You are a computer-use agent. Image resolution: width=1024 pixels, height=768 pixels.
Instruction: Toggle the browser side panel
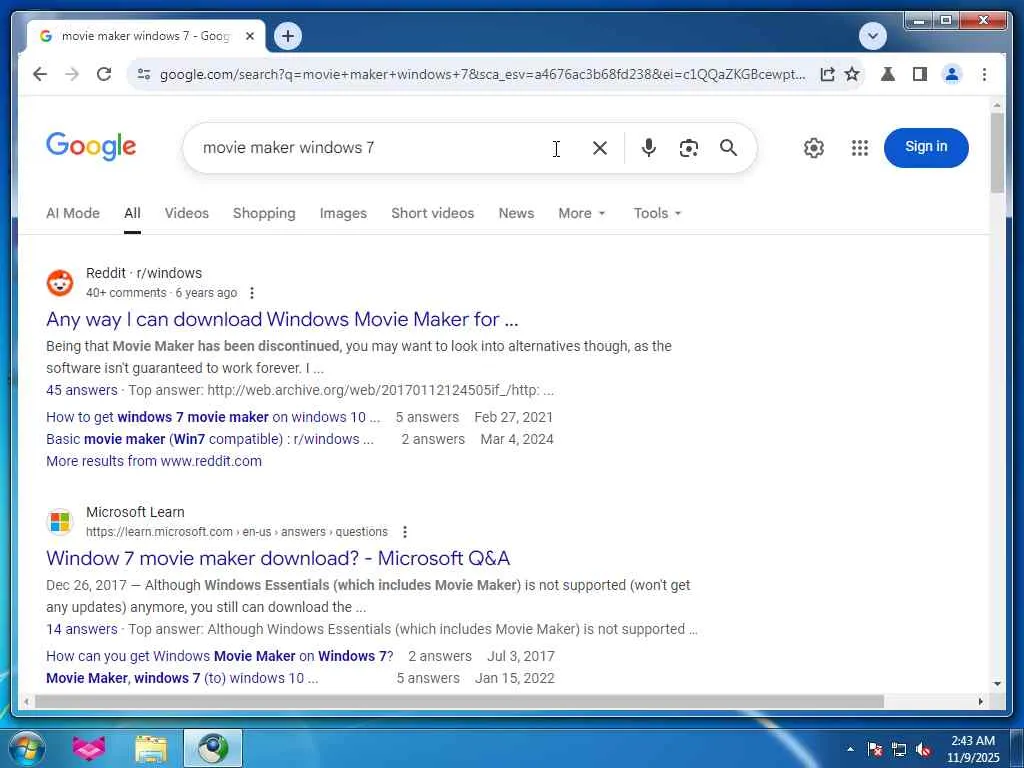[x=920, y=74]
